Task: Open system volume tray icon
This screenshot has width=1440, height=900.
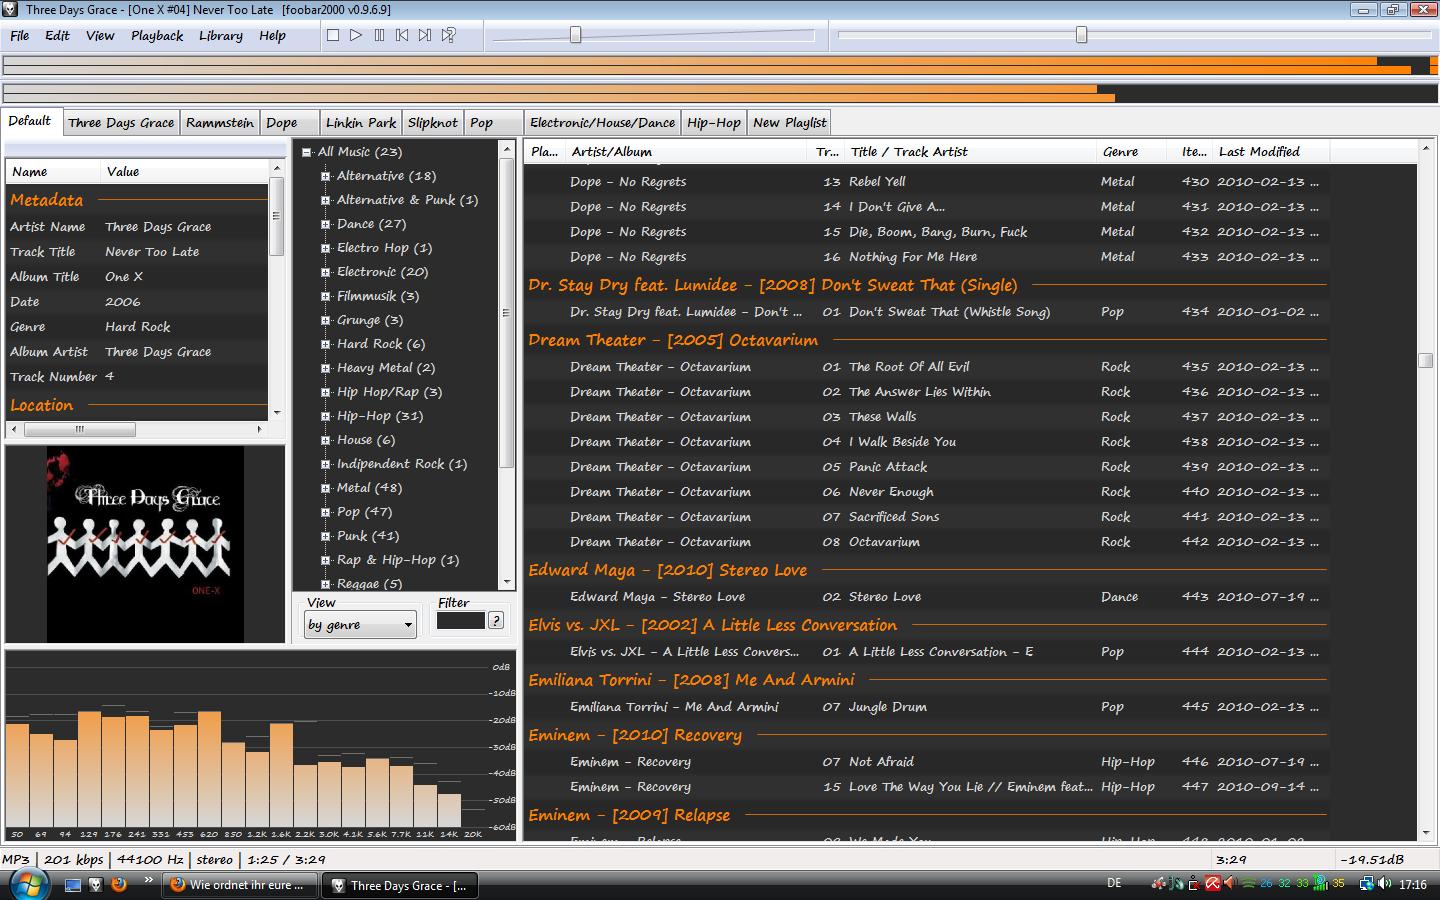Action: point(1384,884)
